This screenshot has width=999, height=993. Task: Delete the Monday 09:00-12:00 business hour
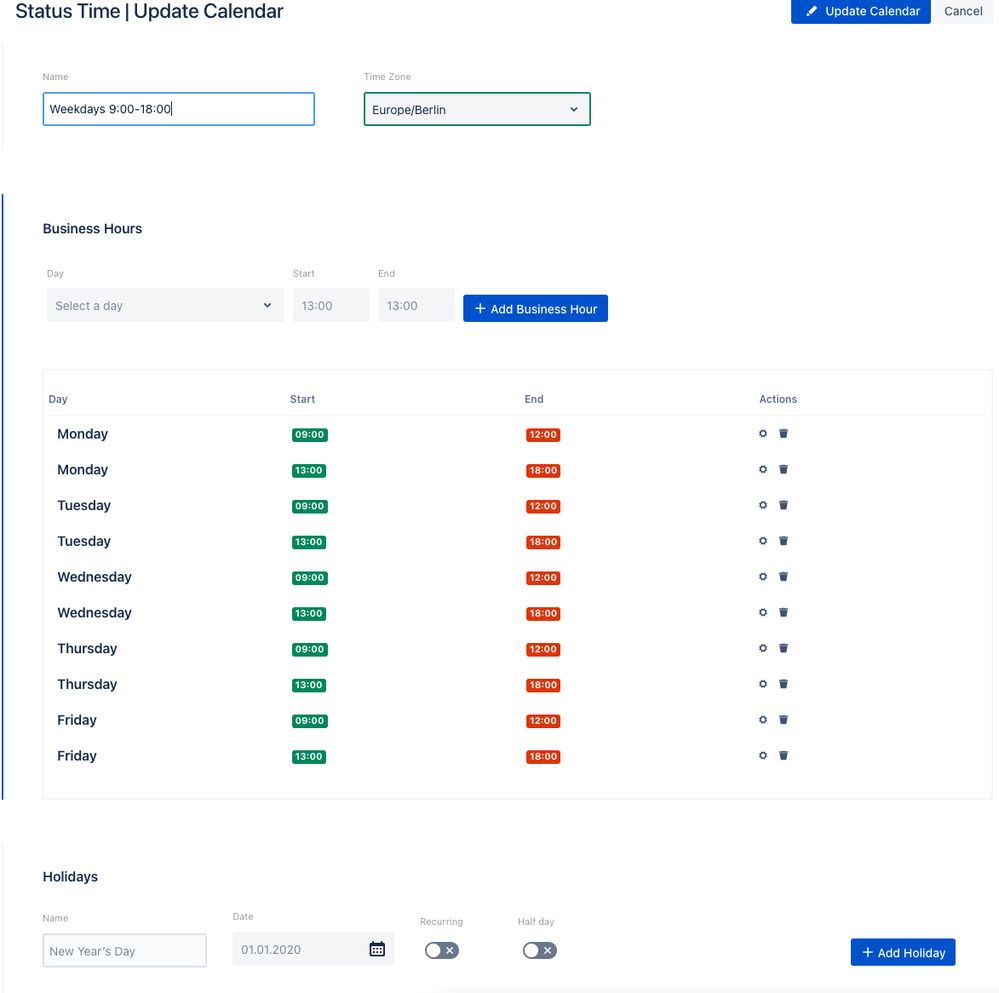[783, 434]
